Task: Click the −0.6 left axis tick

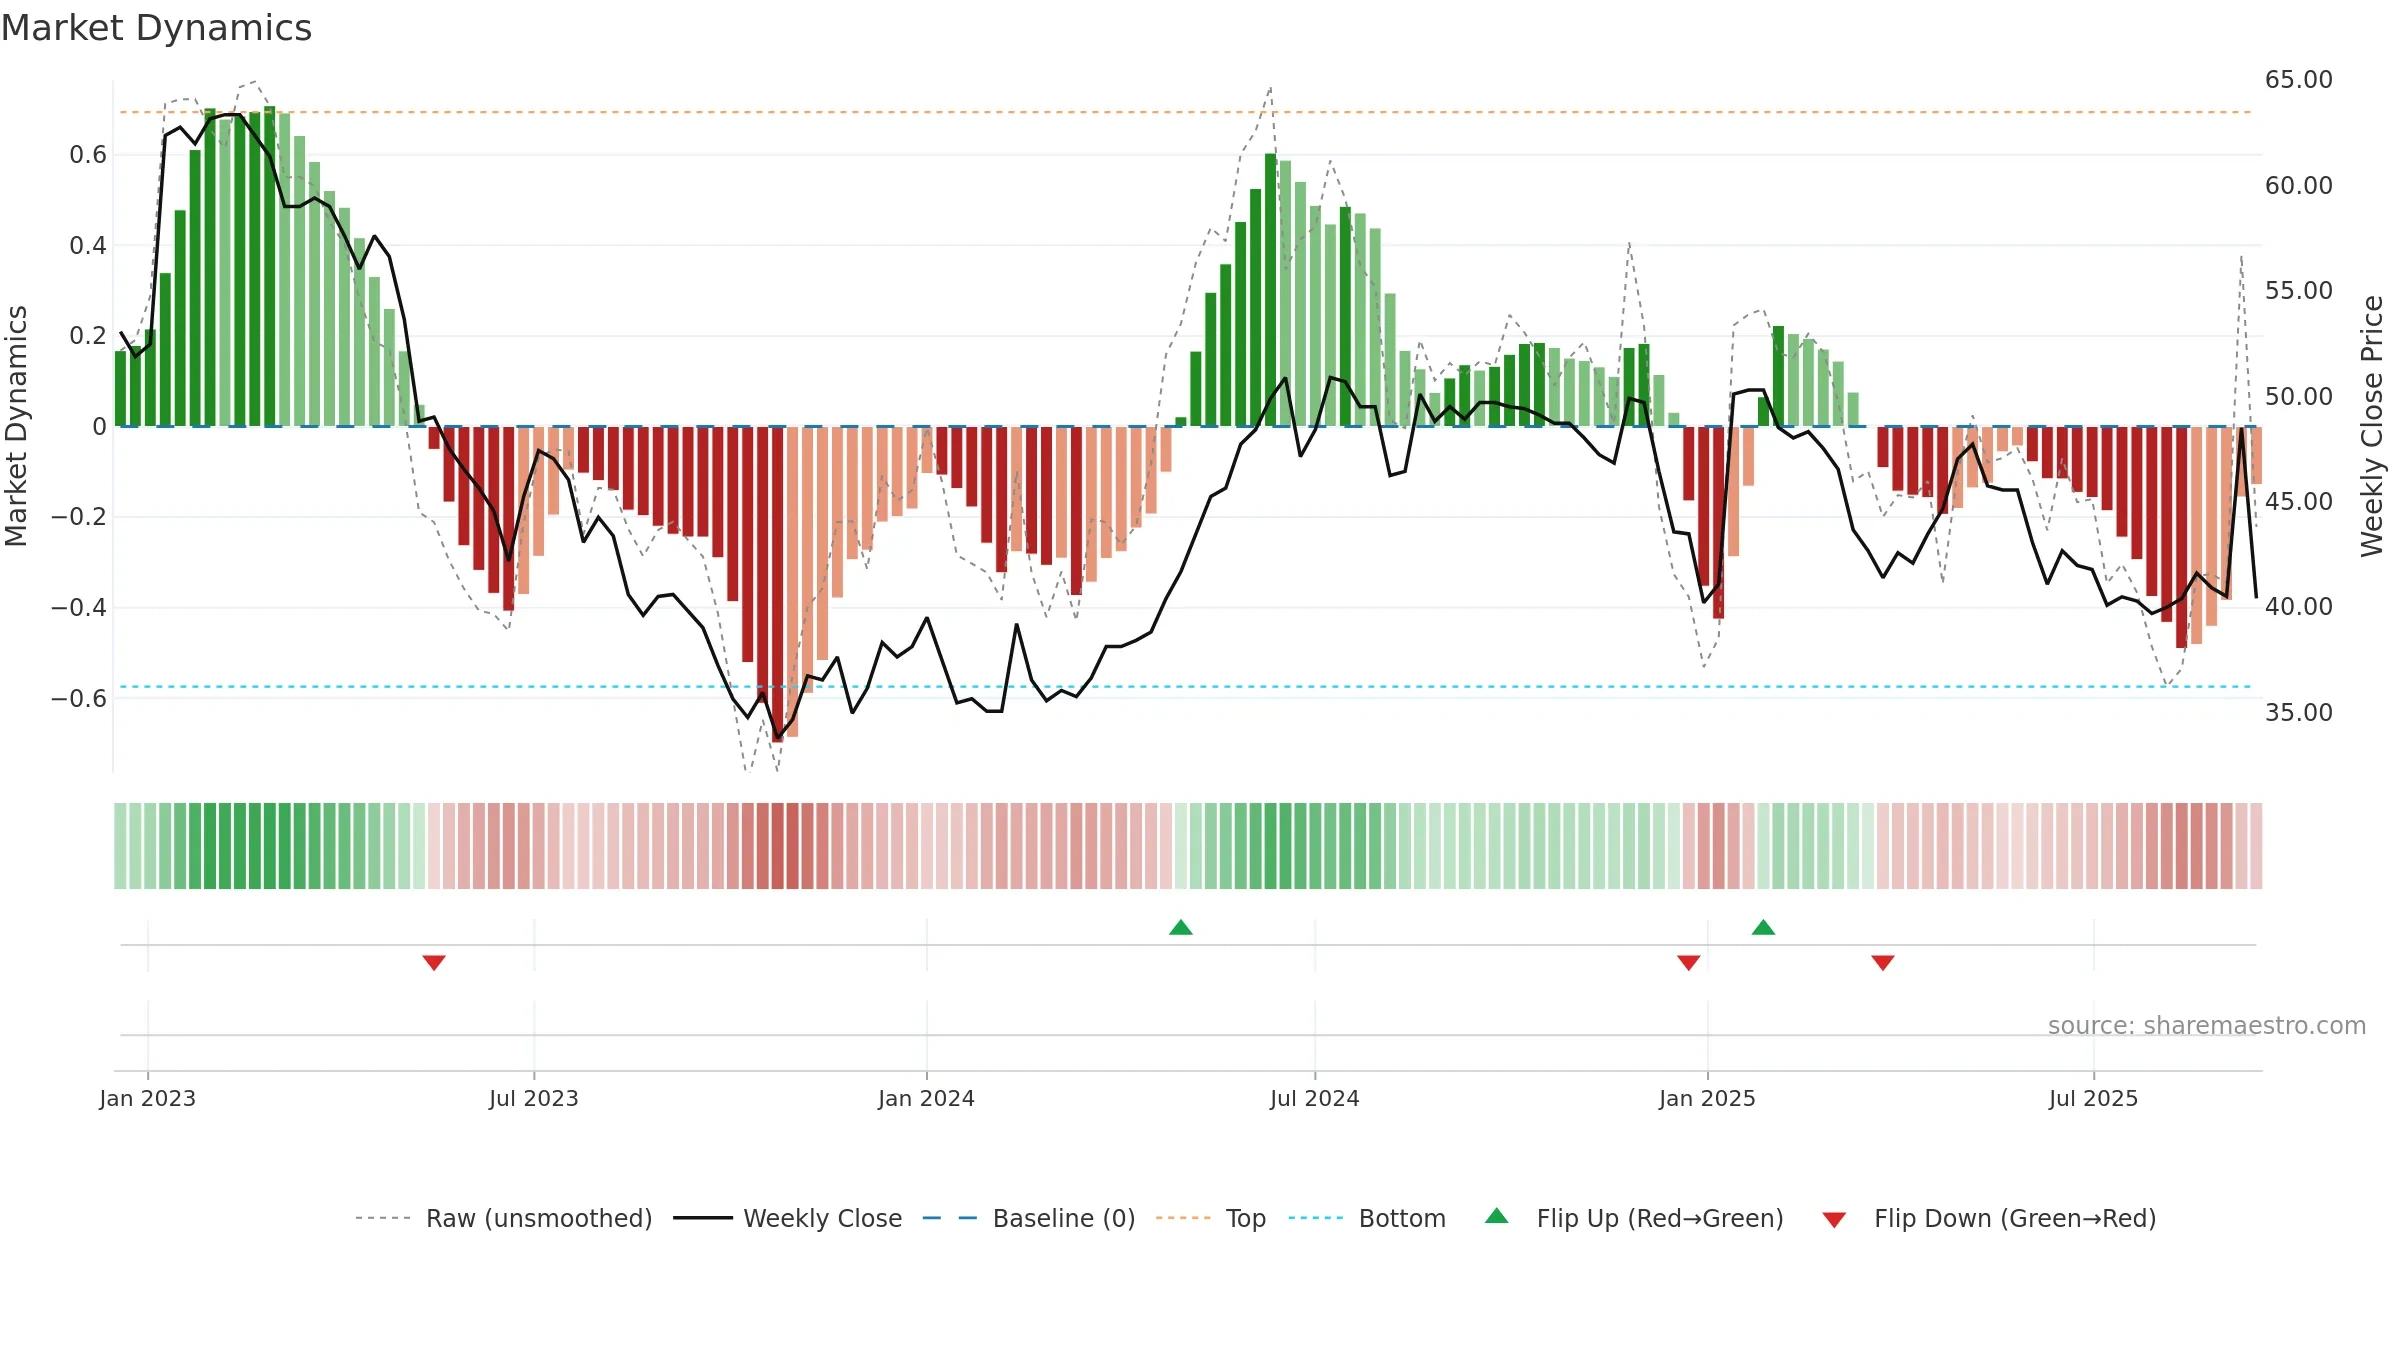Action: 79,698
